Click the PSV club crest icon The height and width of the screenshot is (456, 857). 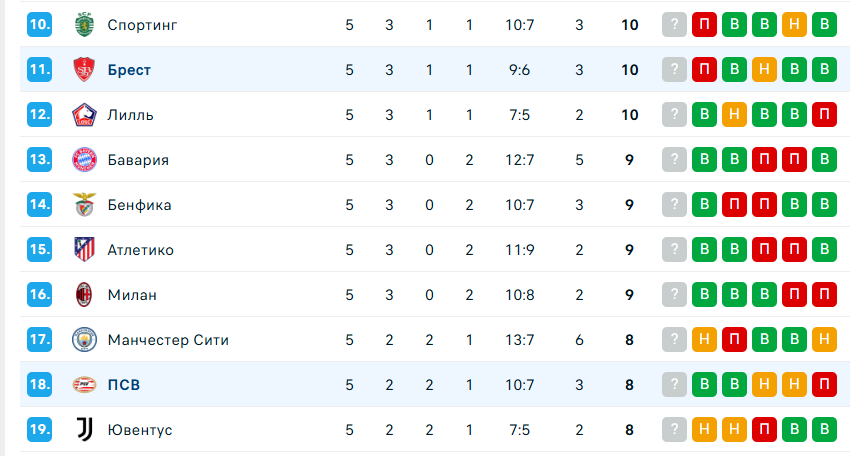click(83, 385)
